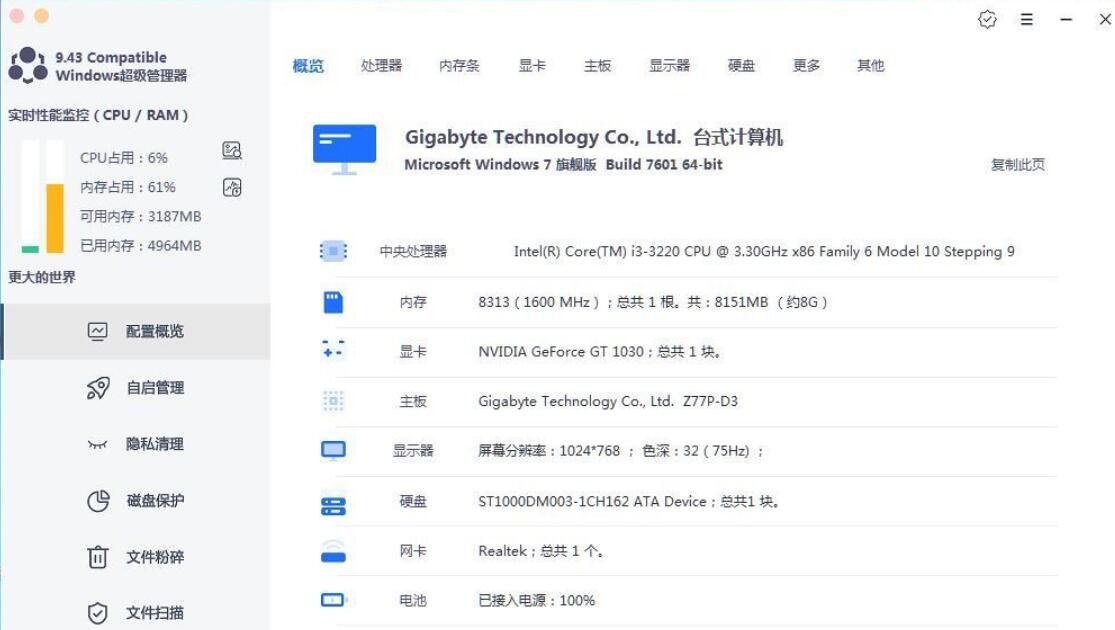Click the 实时性能监控 (CPU / RAM) heading
The image size is (1115, 630).
[98, 115]
